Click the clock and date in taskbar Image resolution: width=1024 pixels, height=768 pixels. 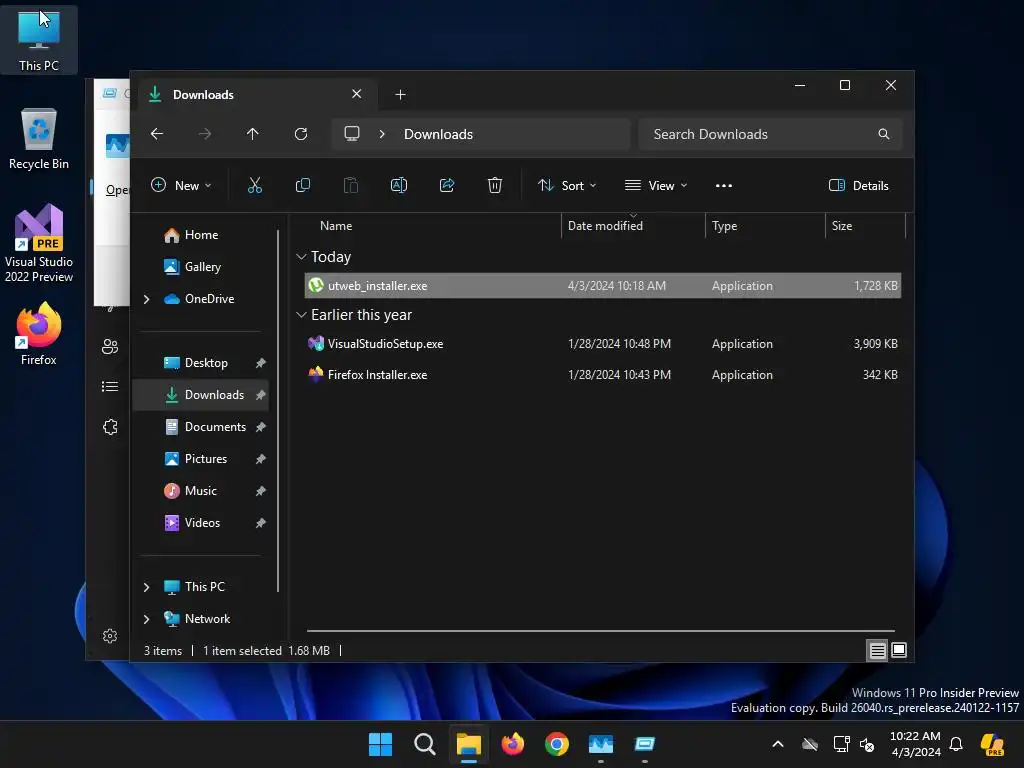[x=915, y=744]
